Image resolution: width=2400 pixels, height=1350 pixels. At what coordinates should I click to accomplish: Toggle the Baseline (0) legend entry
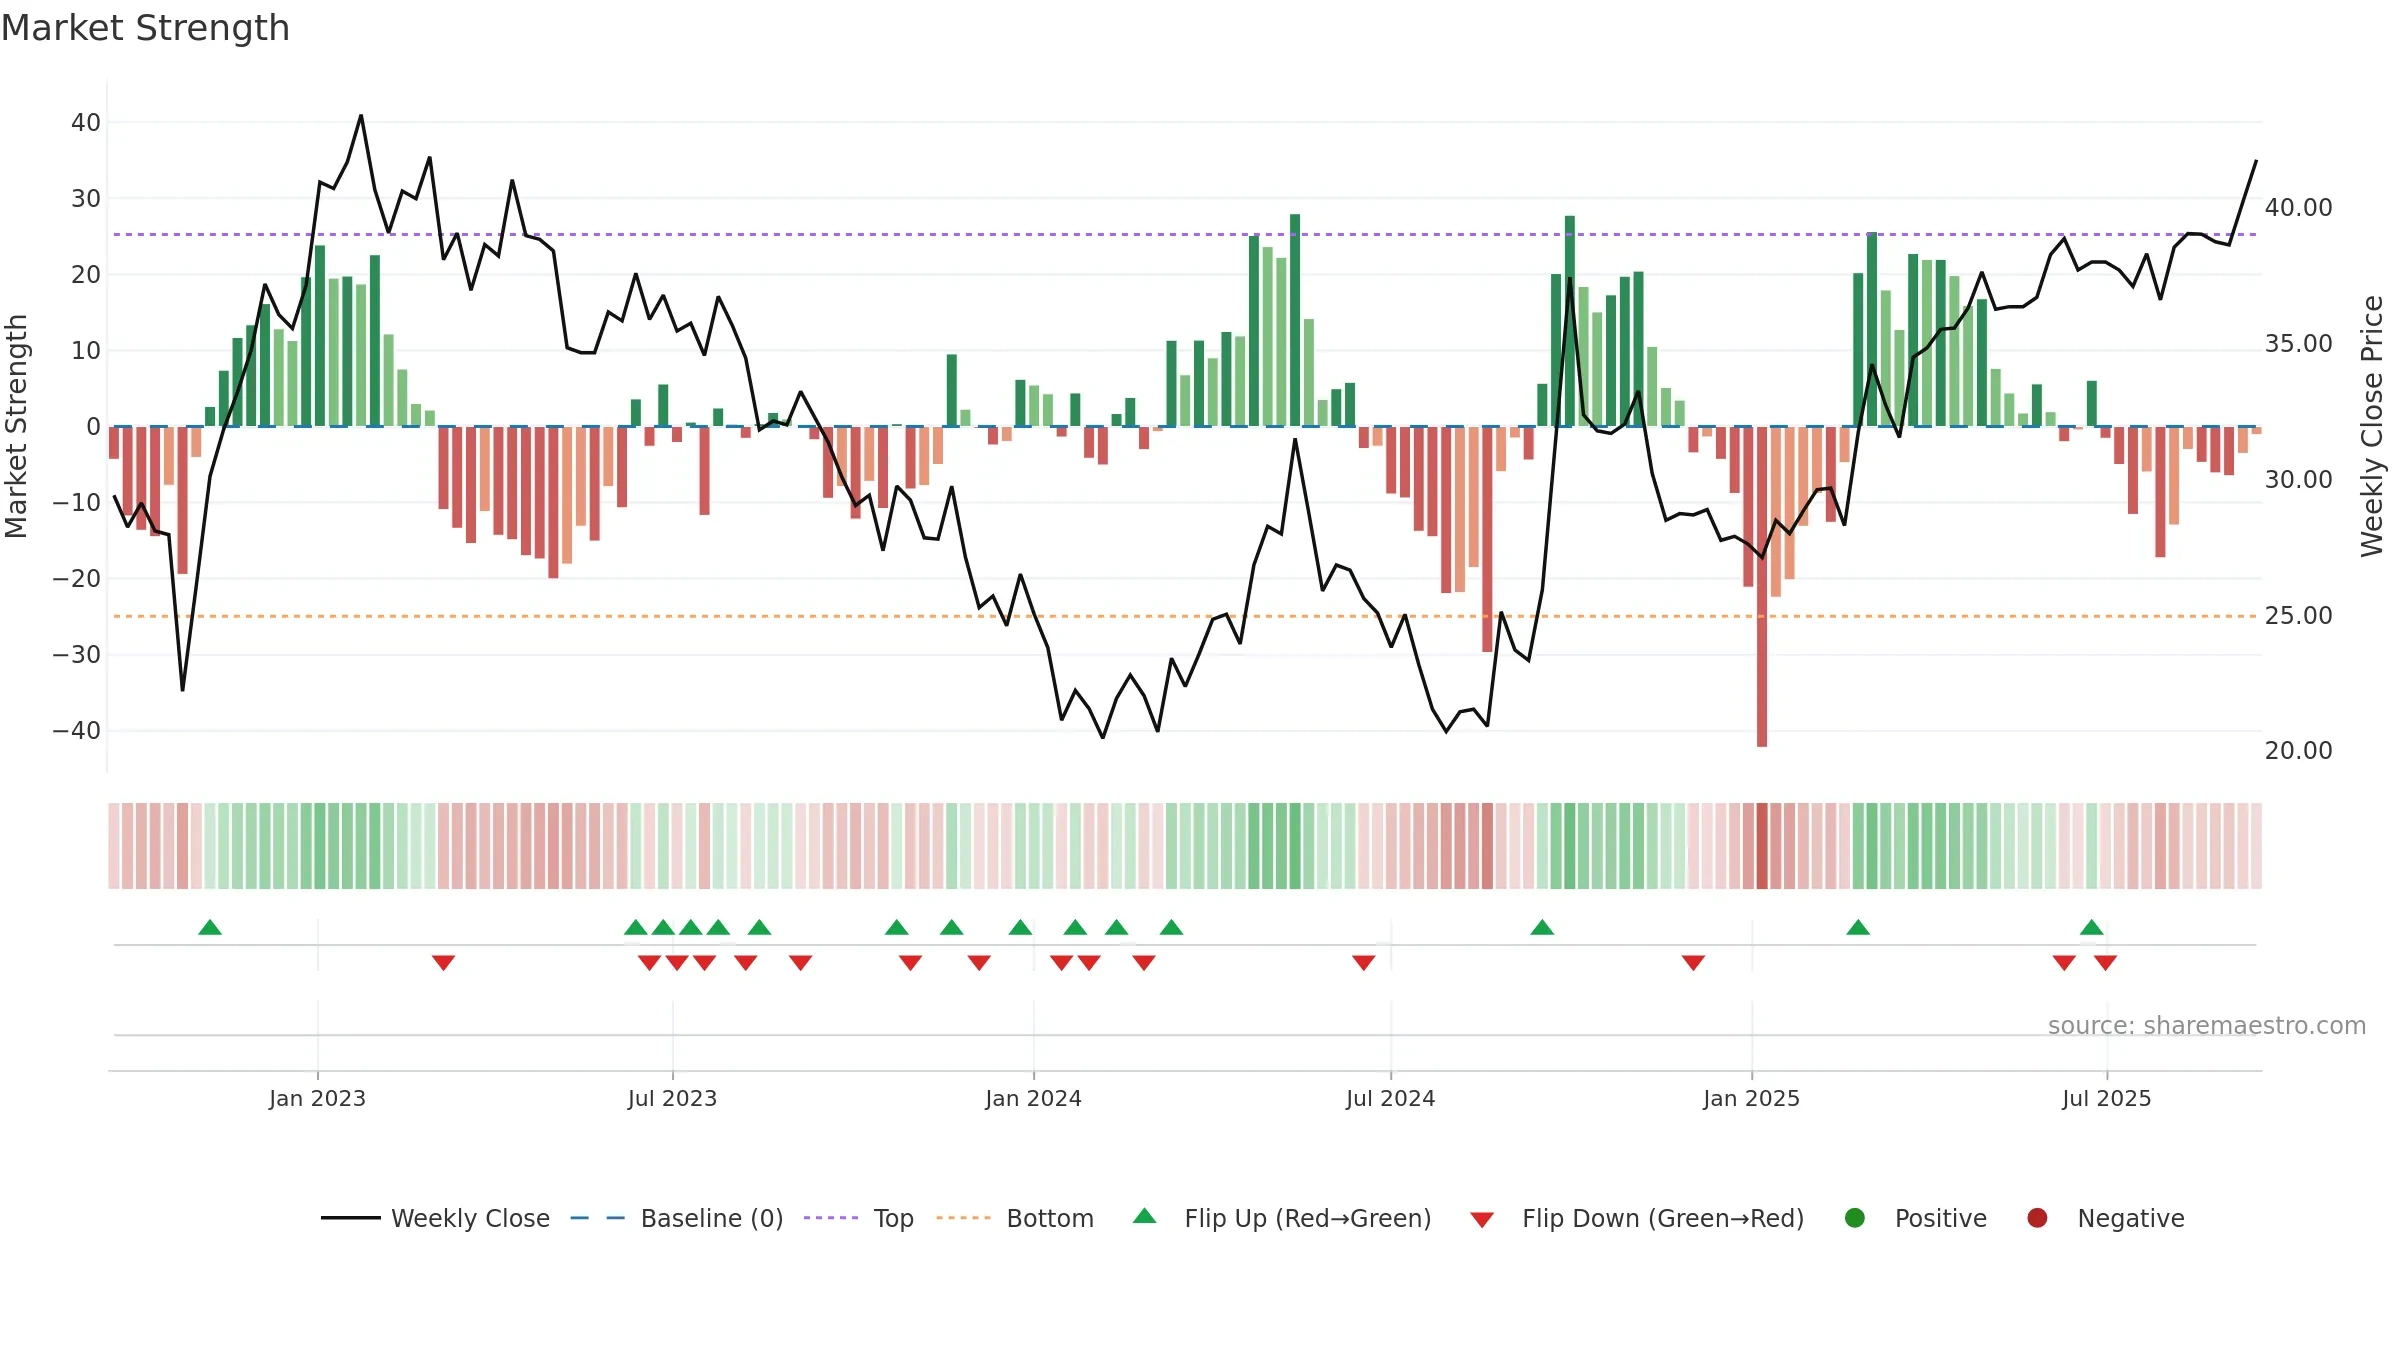click(676, 1218)
